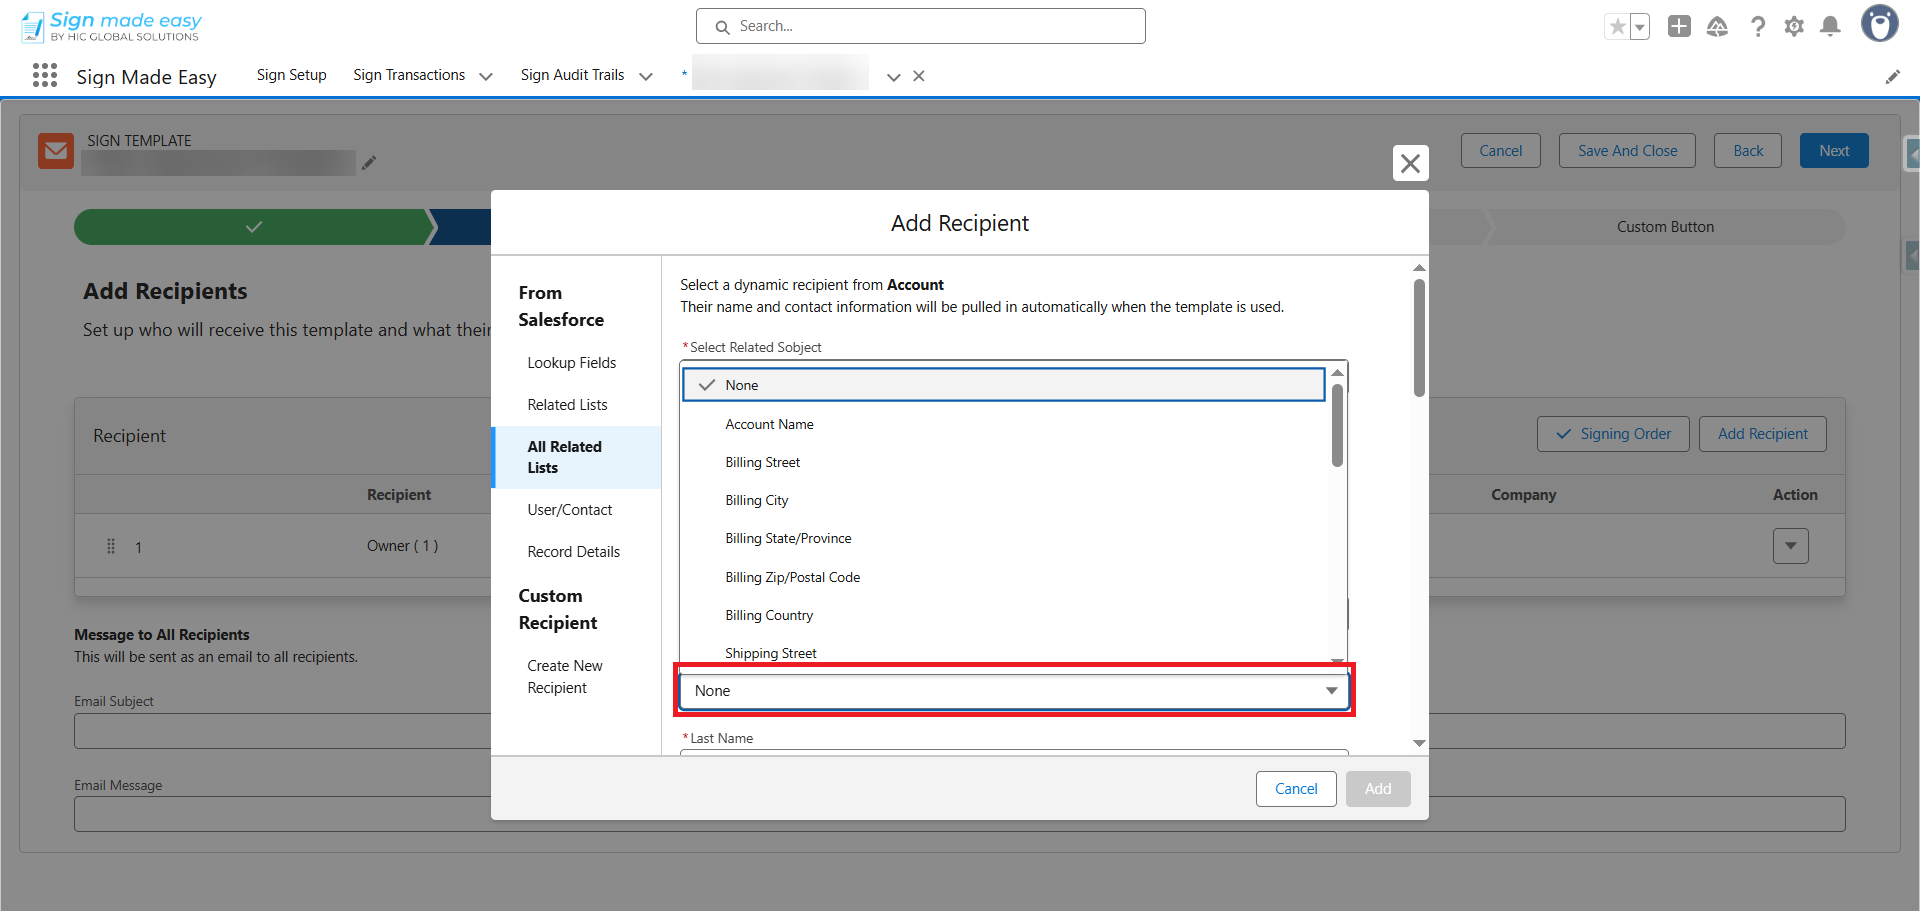
Task: Open Guidance Center trailhead icon
Action: coord(1717,27)
